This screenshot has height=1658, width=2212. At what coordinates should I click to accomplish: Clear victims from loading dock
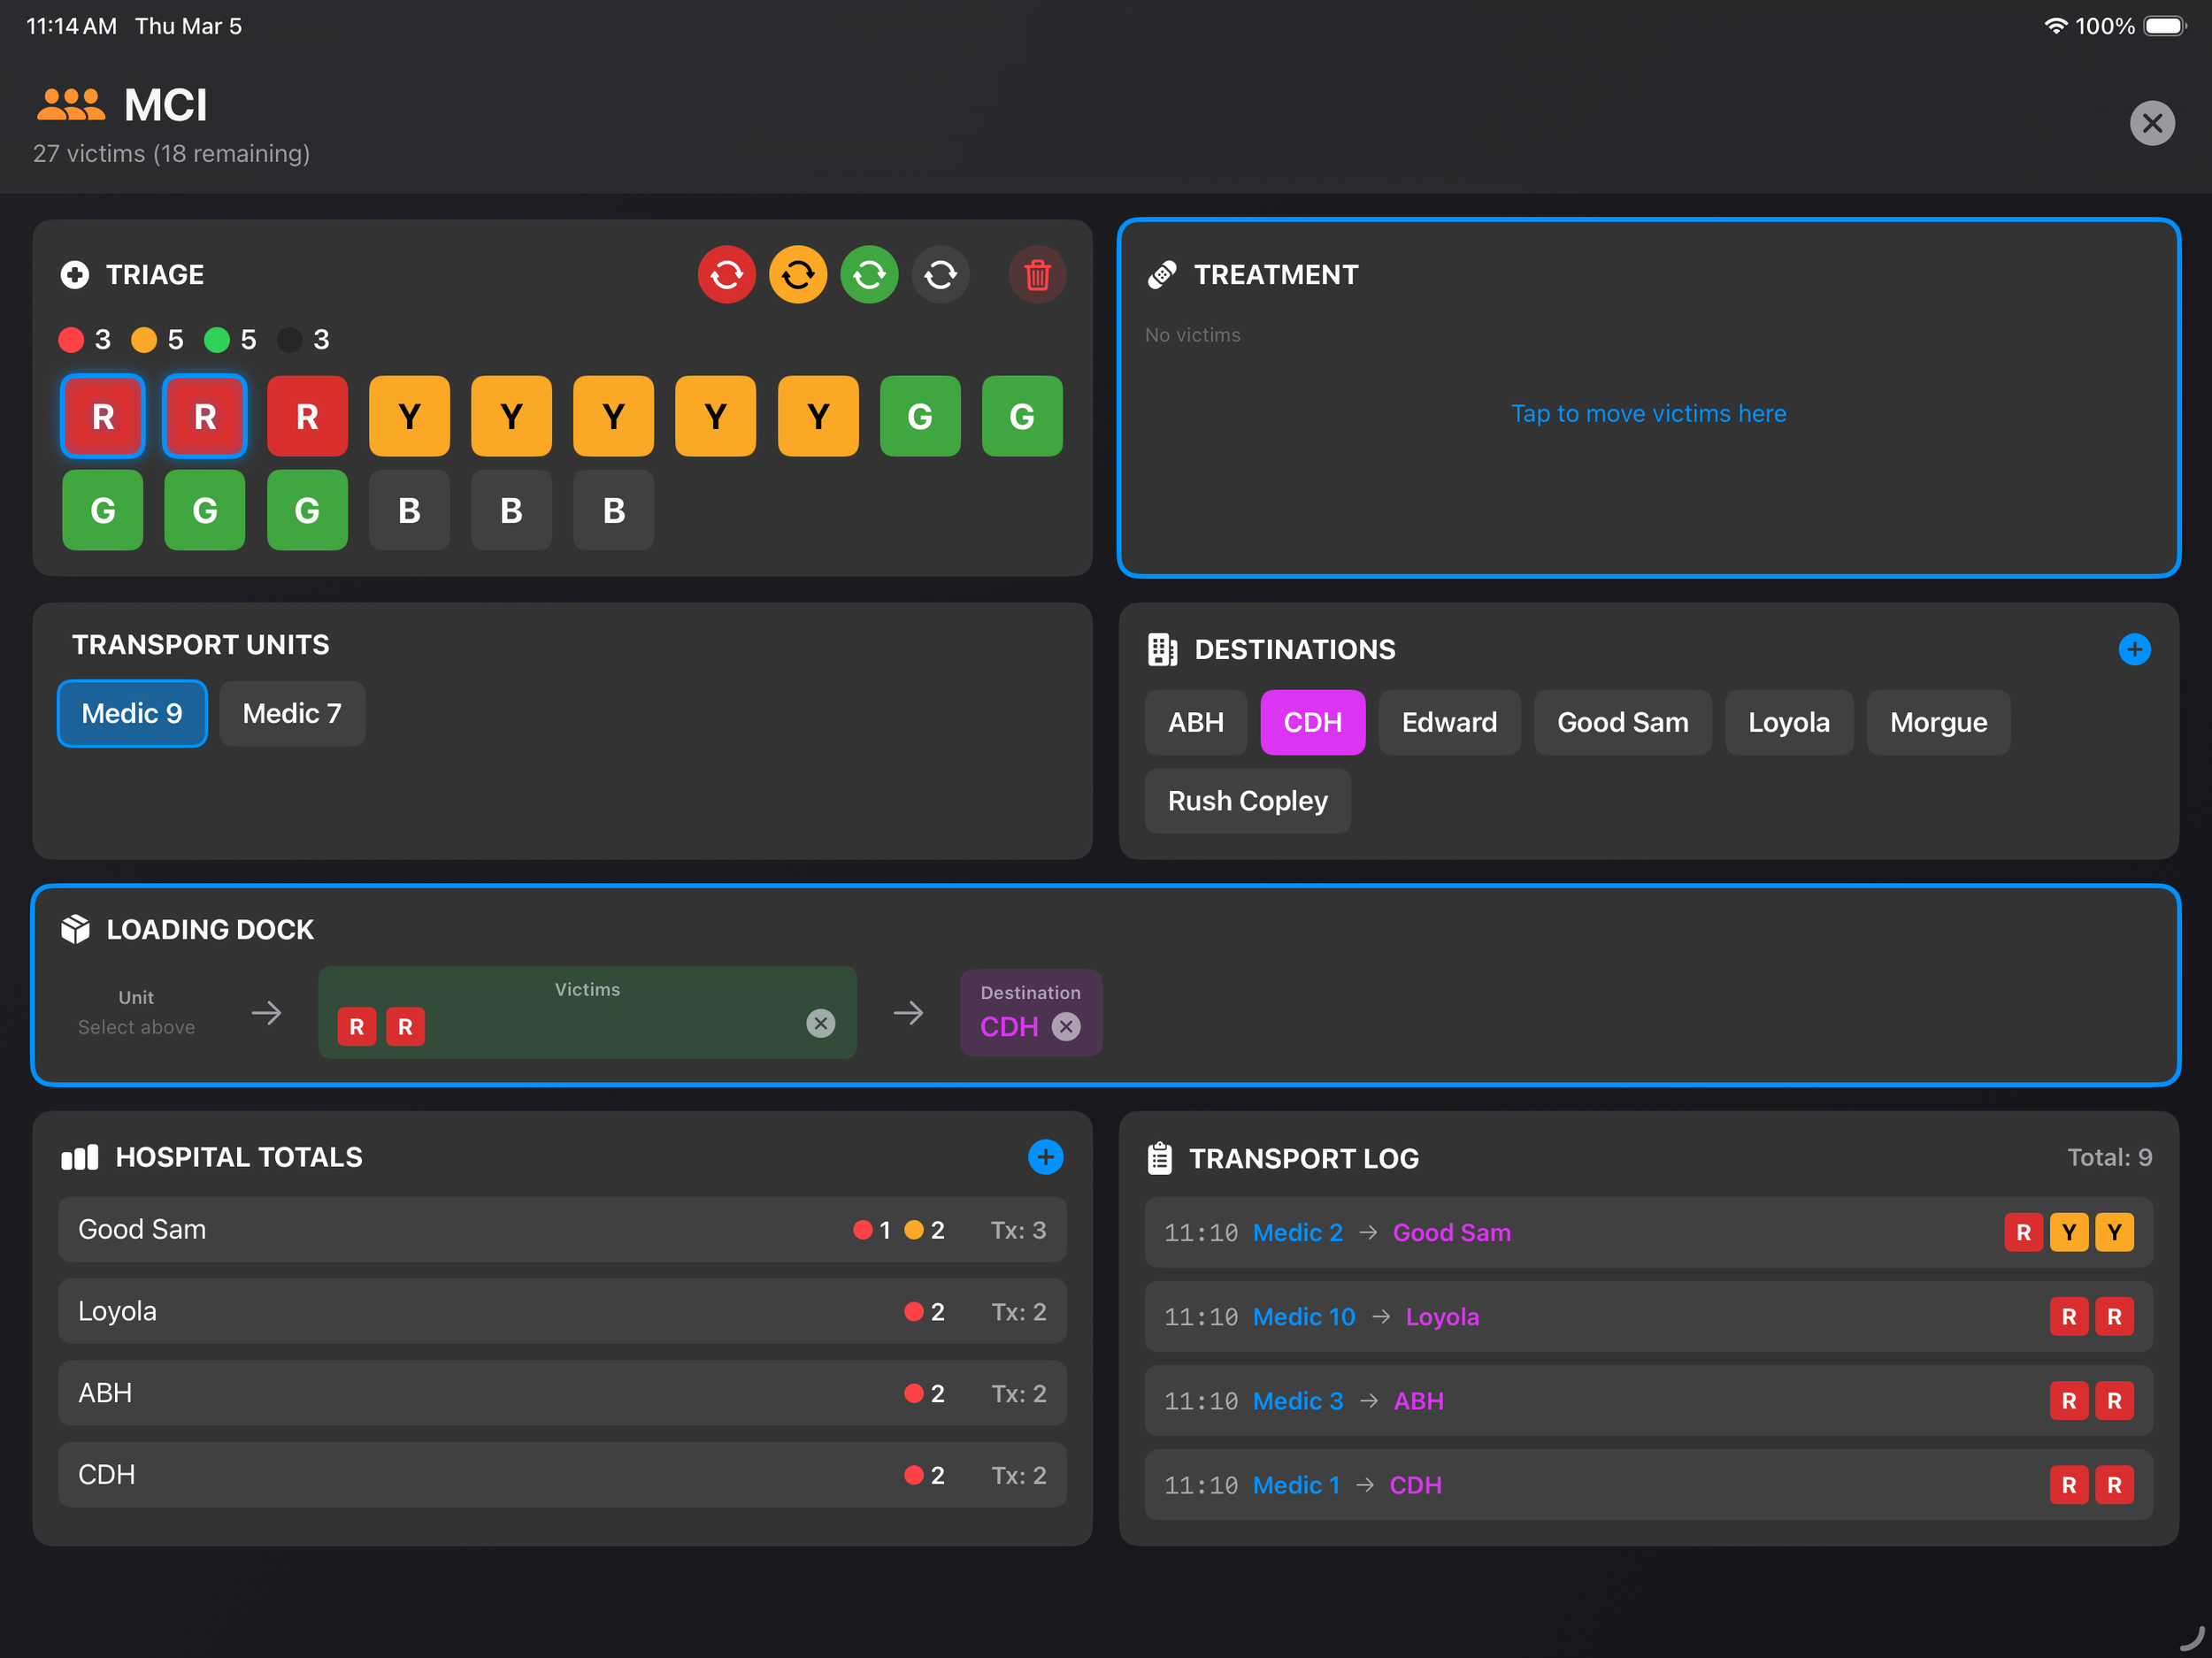pos(820,1023)
